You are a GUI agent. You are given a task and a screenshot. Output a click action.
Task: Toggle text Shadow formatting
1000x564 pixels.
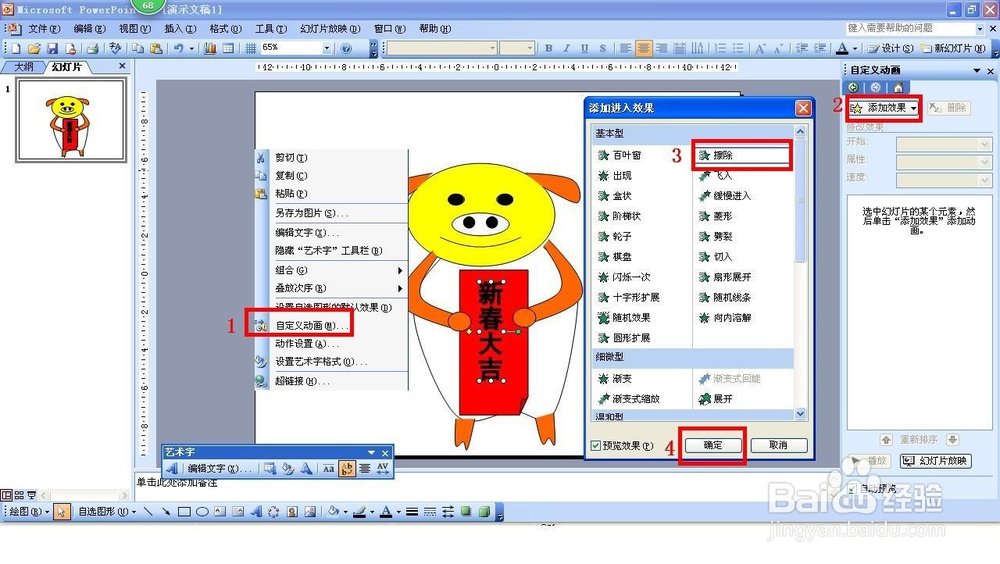[603, 48]
